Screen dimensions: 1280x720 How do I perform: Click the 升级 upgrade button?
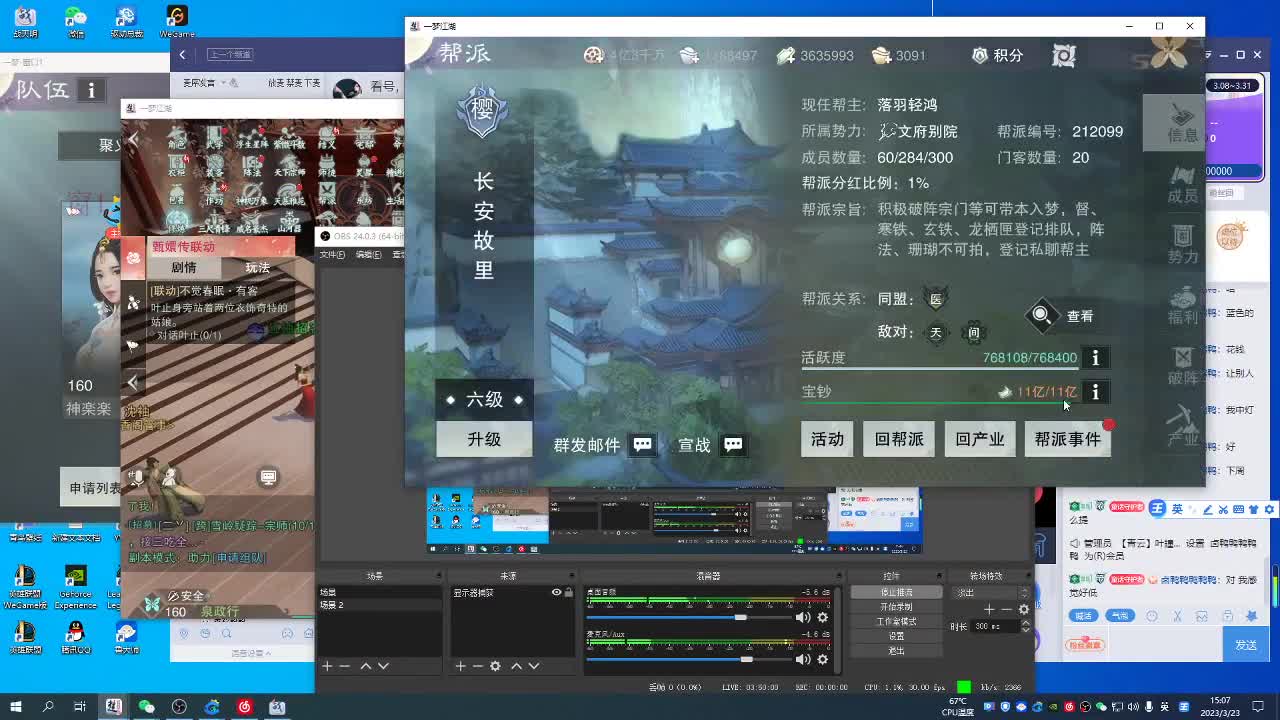pyautogui.click(x=484, y=440)
